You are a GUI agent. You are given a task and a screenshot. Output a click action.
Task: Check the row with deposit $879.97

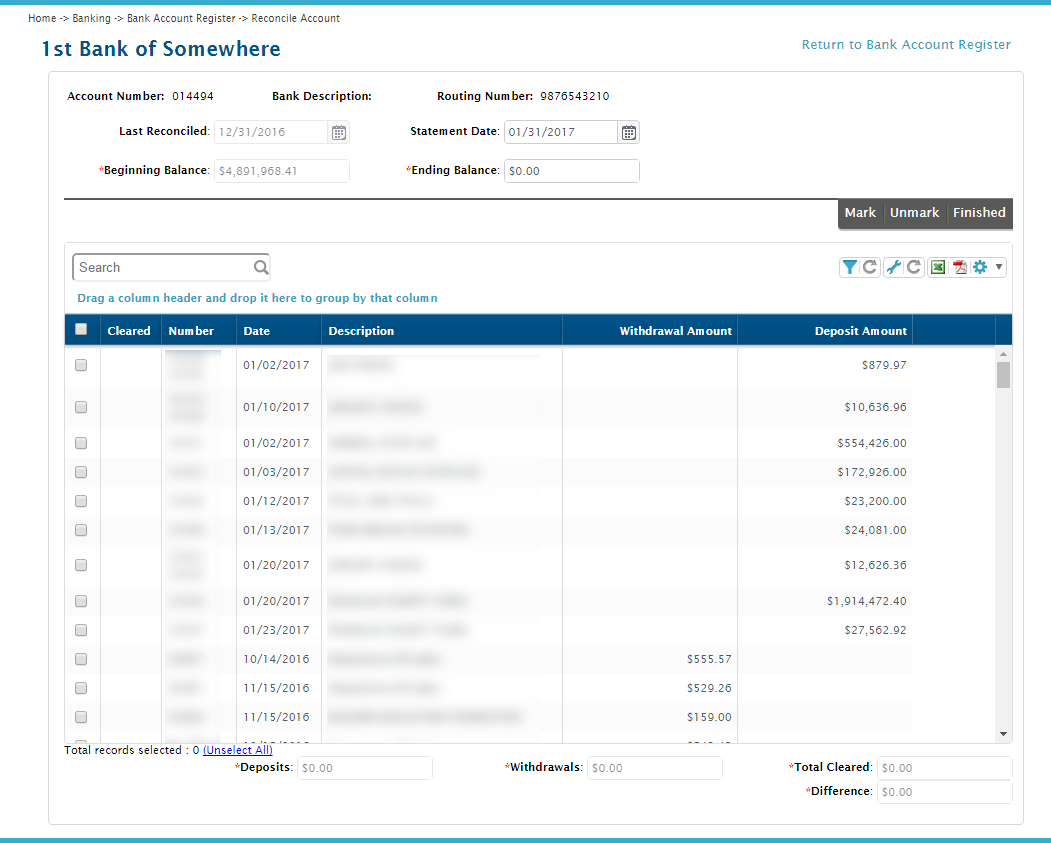(81, 365)
